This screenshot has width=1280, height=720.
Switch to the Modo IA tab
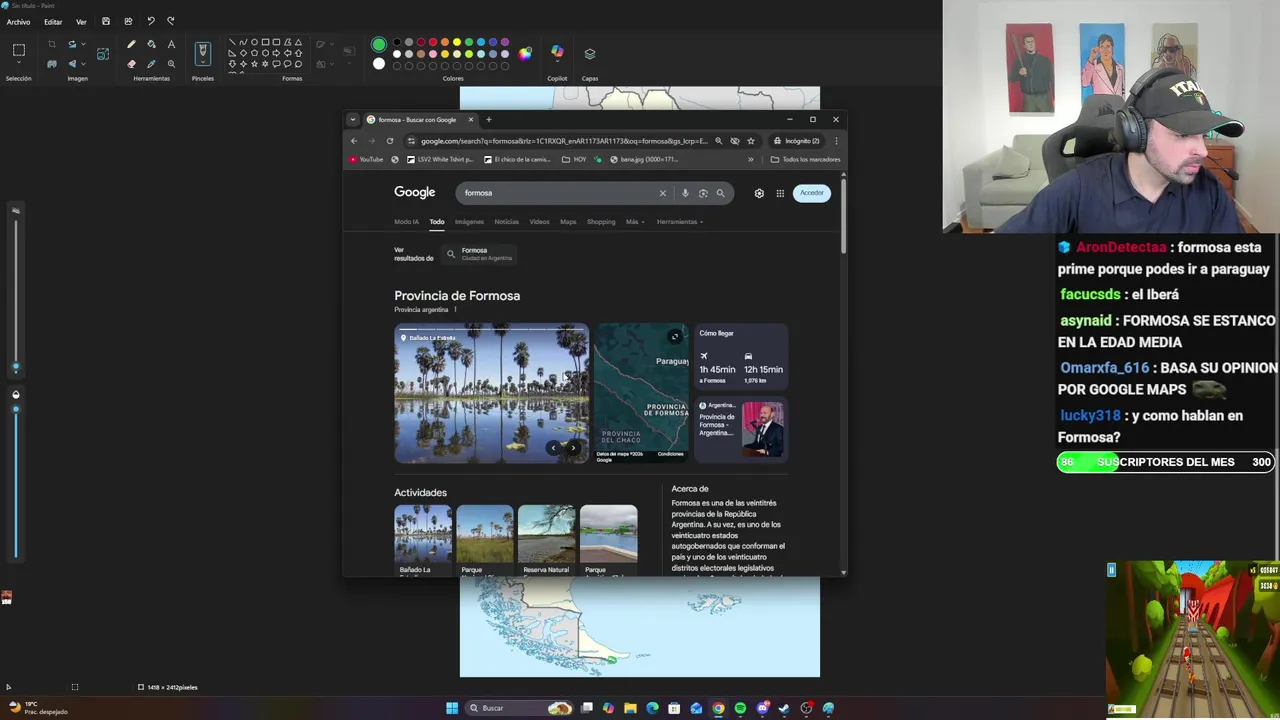point(406,222)
